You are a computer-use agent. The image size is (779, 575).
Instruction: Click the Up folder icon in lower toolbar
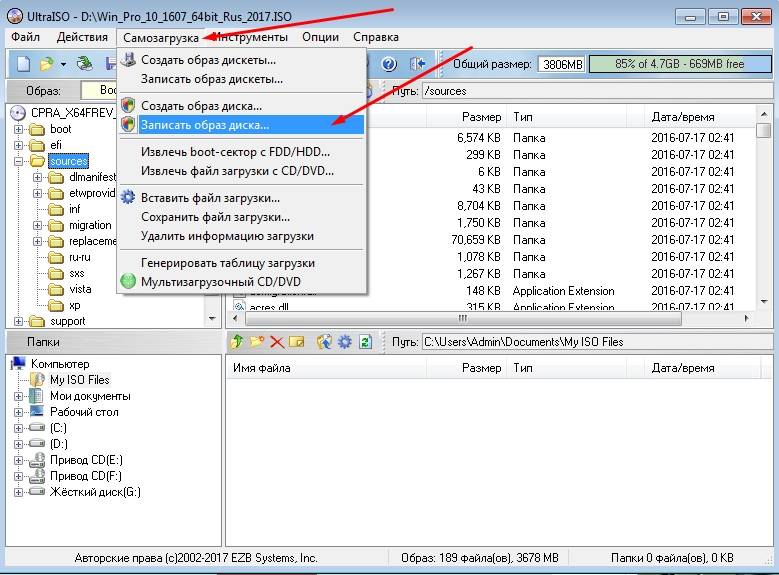237,341
